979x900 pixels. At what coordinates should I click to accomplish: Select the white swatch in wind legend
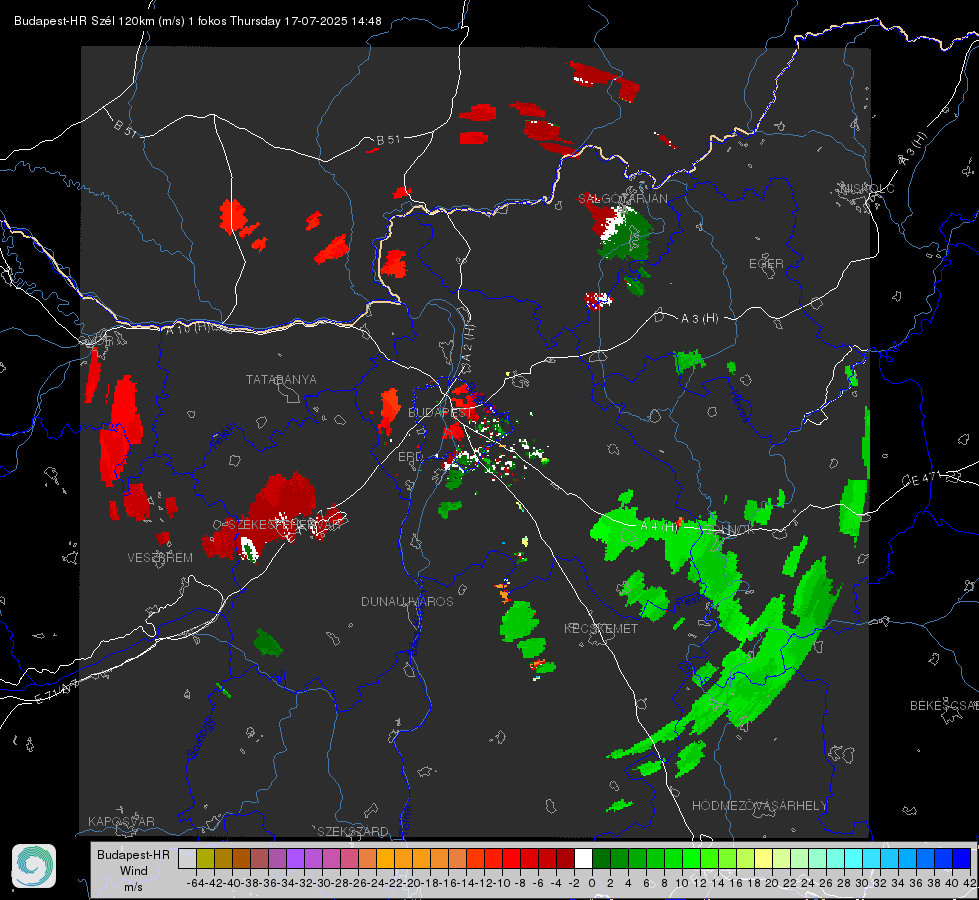(583, 859)
